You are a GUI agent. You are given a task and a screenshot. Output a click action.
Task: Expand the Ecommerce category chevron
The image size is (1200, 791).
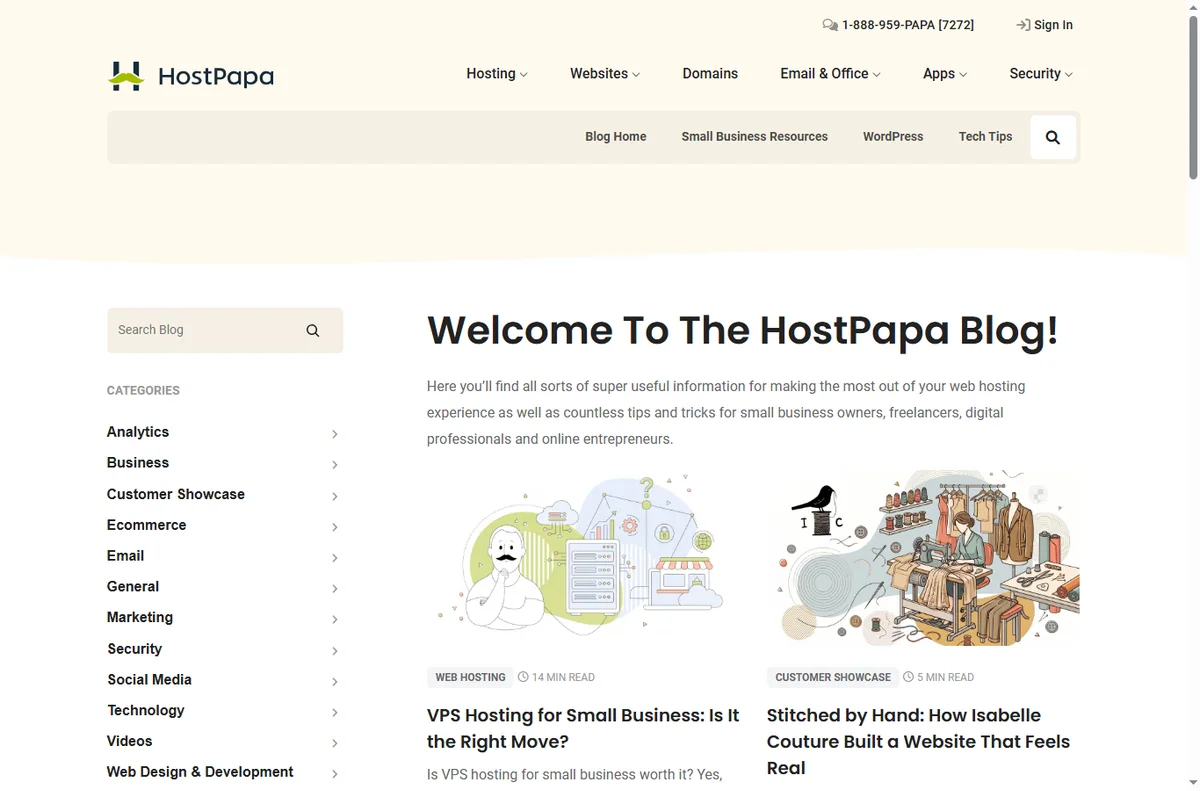tap(335, 527)
